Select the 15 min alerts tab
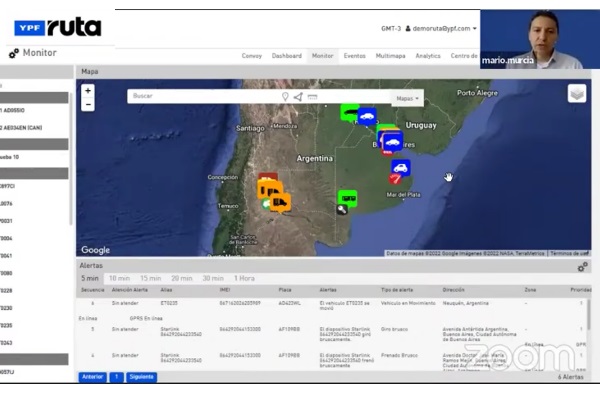This screenshot has width=600, height=400. [150, 278]
